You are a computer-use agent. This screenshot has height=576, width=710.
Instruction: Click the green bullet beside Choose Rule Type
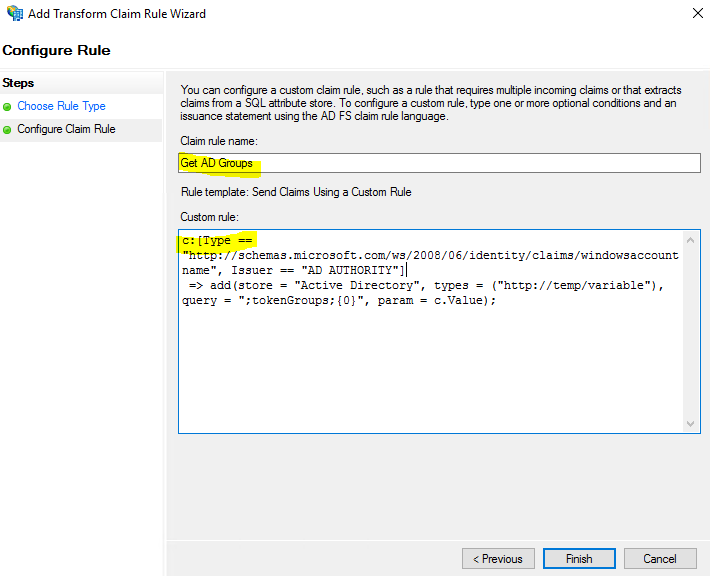8,106
